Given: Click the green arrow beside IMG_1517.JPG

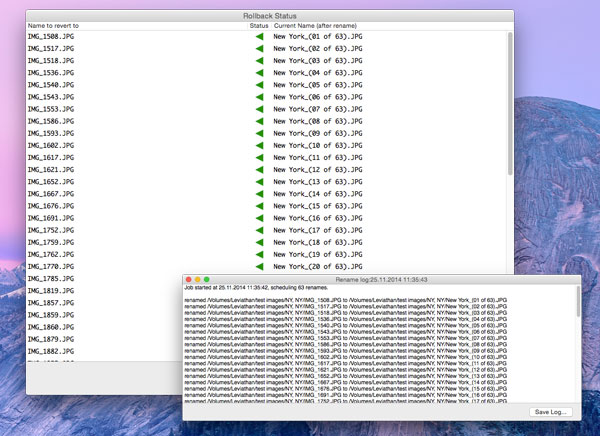Looking at the screenshot, I should (259, 49).
